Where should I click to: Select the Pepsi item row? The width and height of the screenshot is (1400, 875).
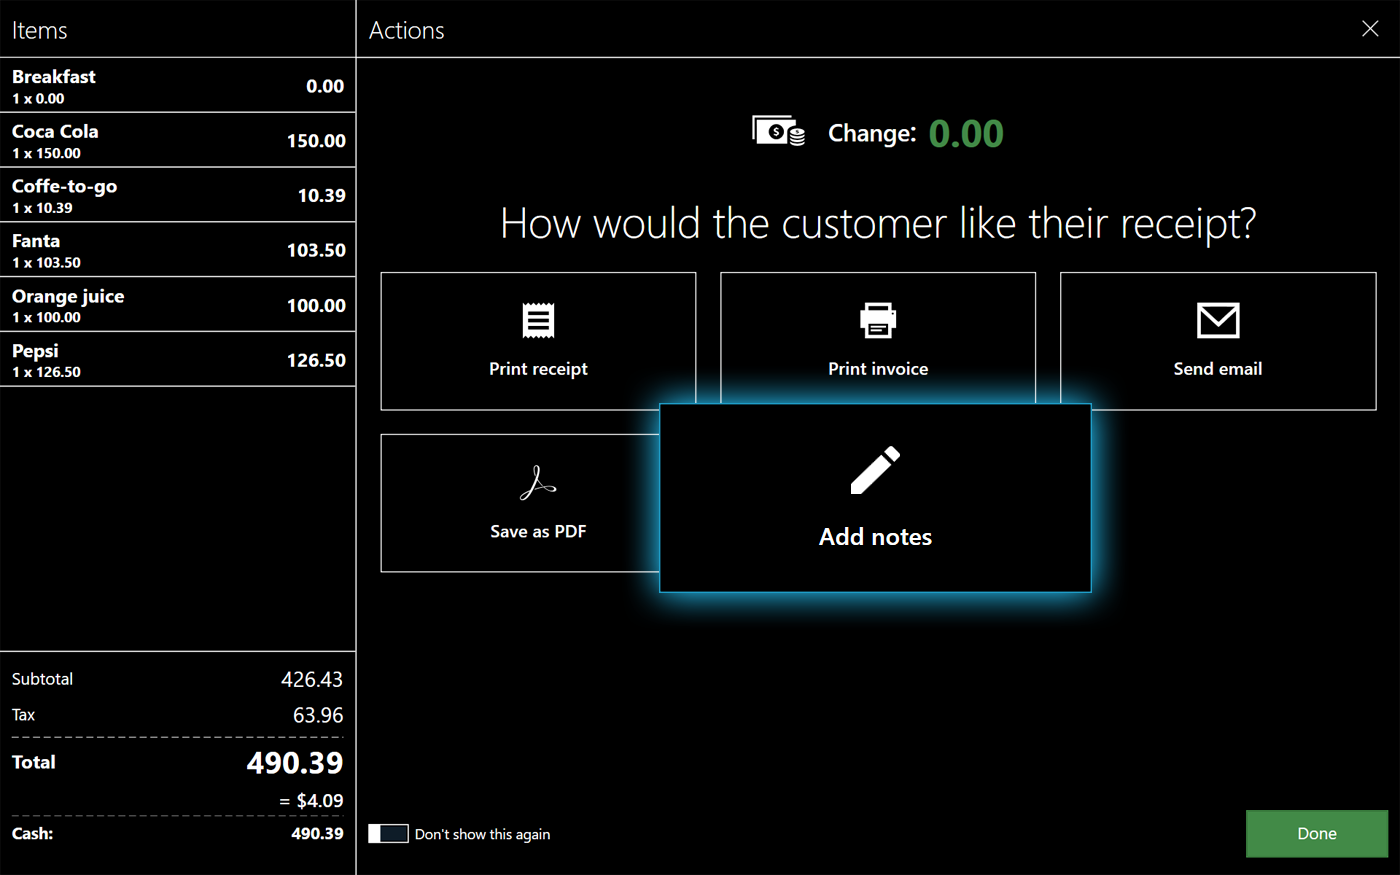click(x=178, y=360)
